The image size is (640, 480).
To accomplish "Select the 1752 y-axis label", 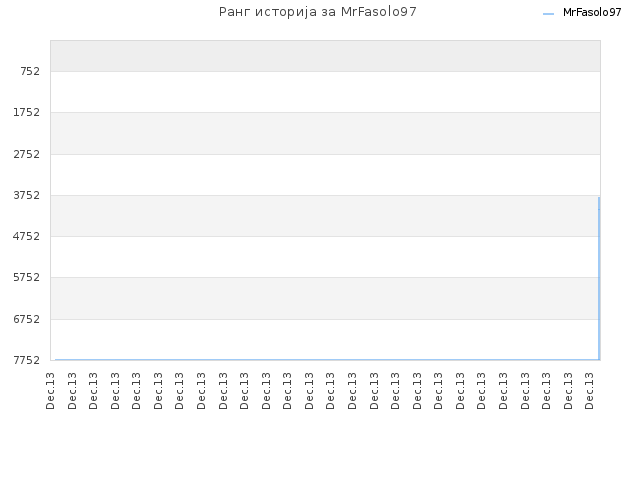I will pos(27,112).
